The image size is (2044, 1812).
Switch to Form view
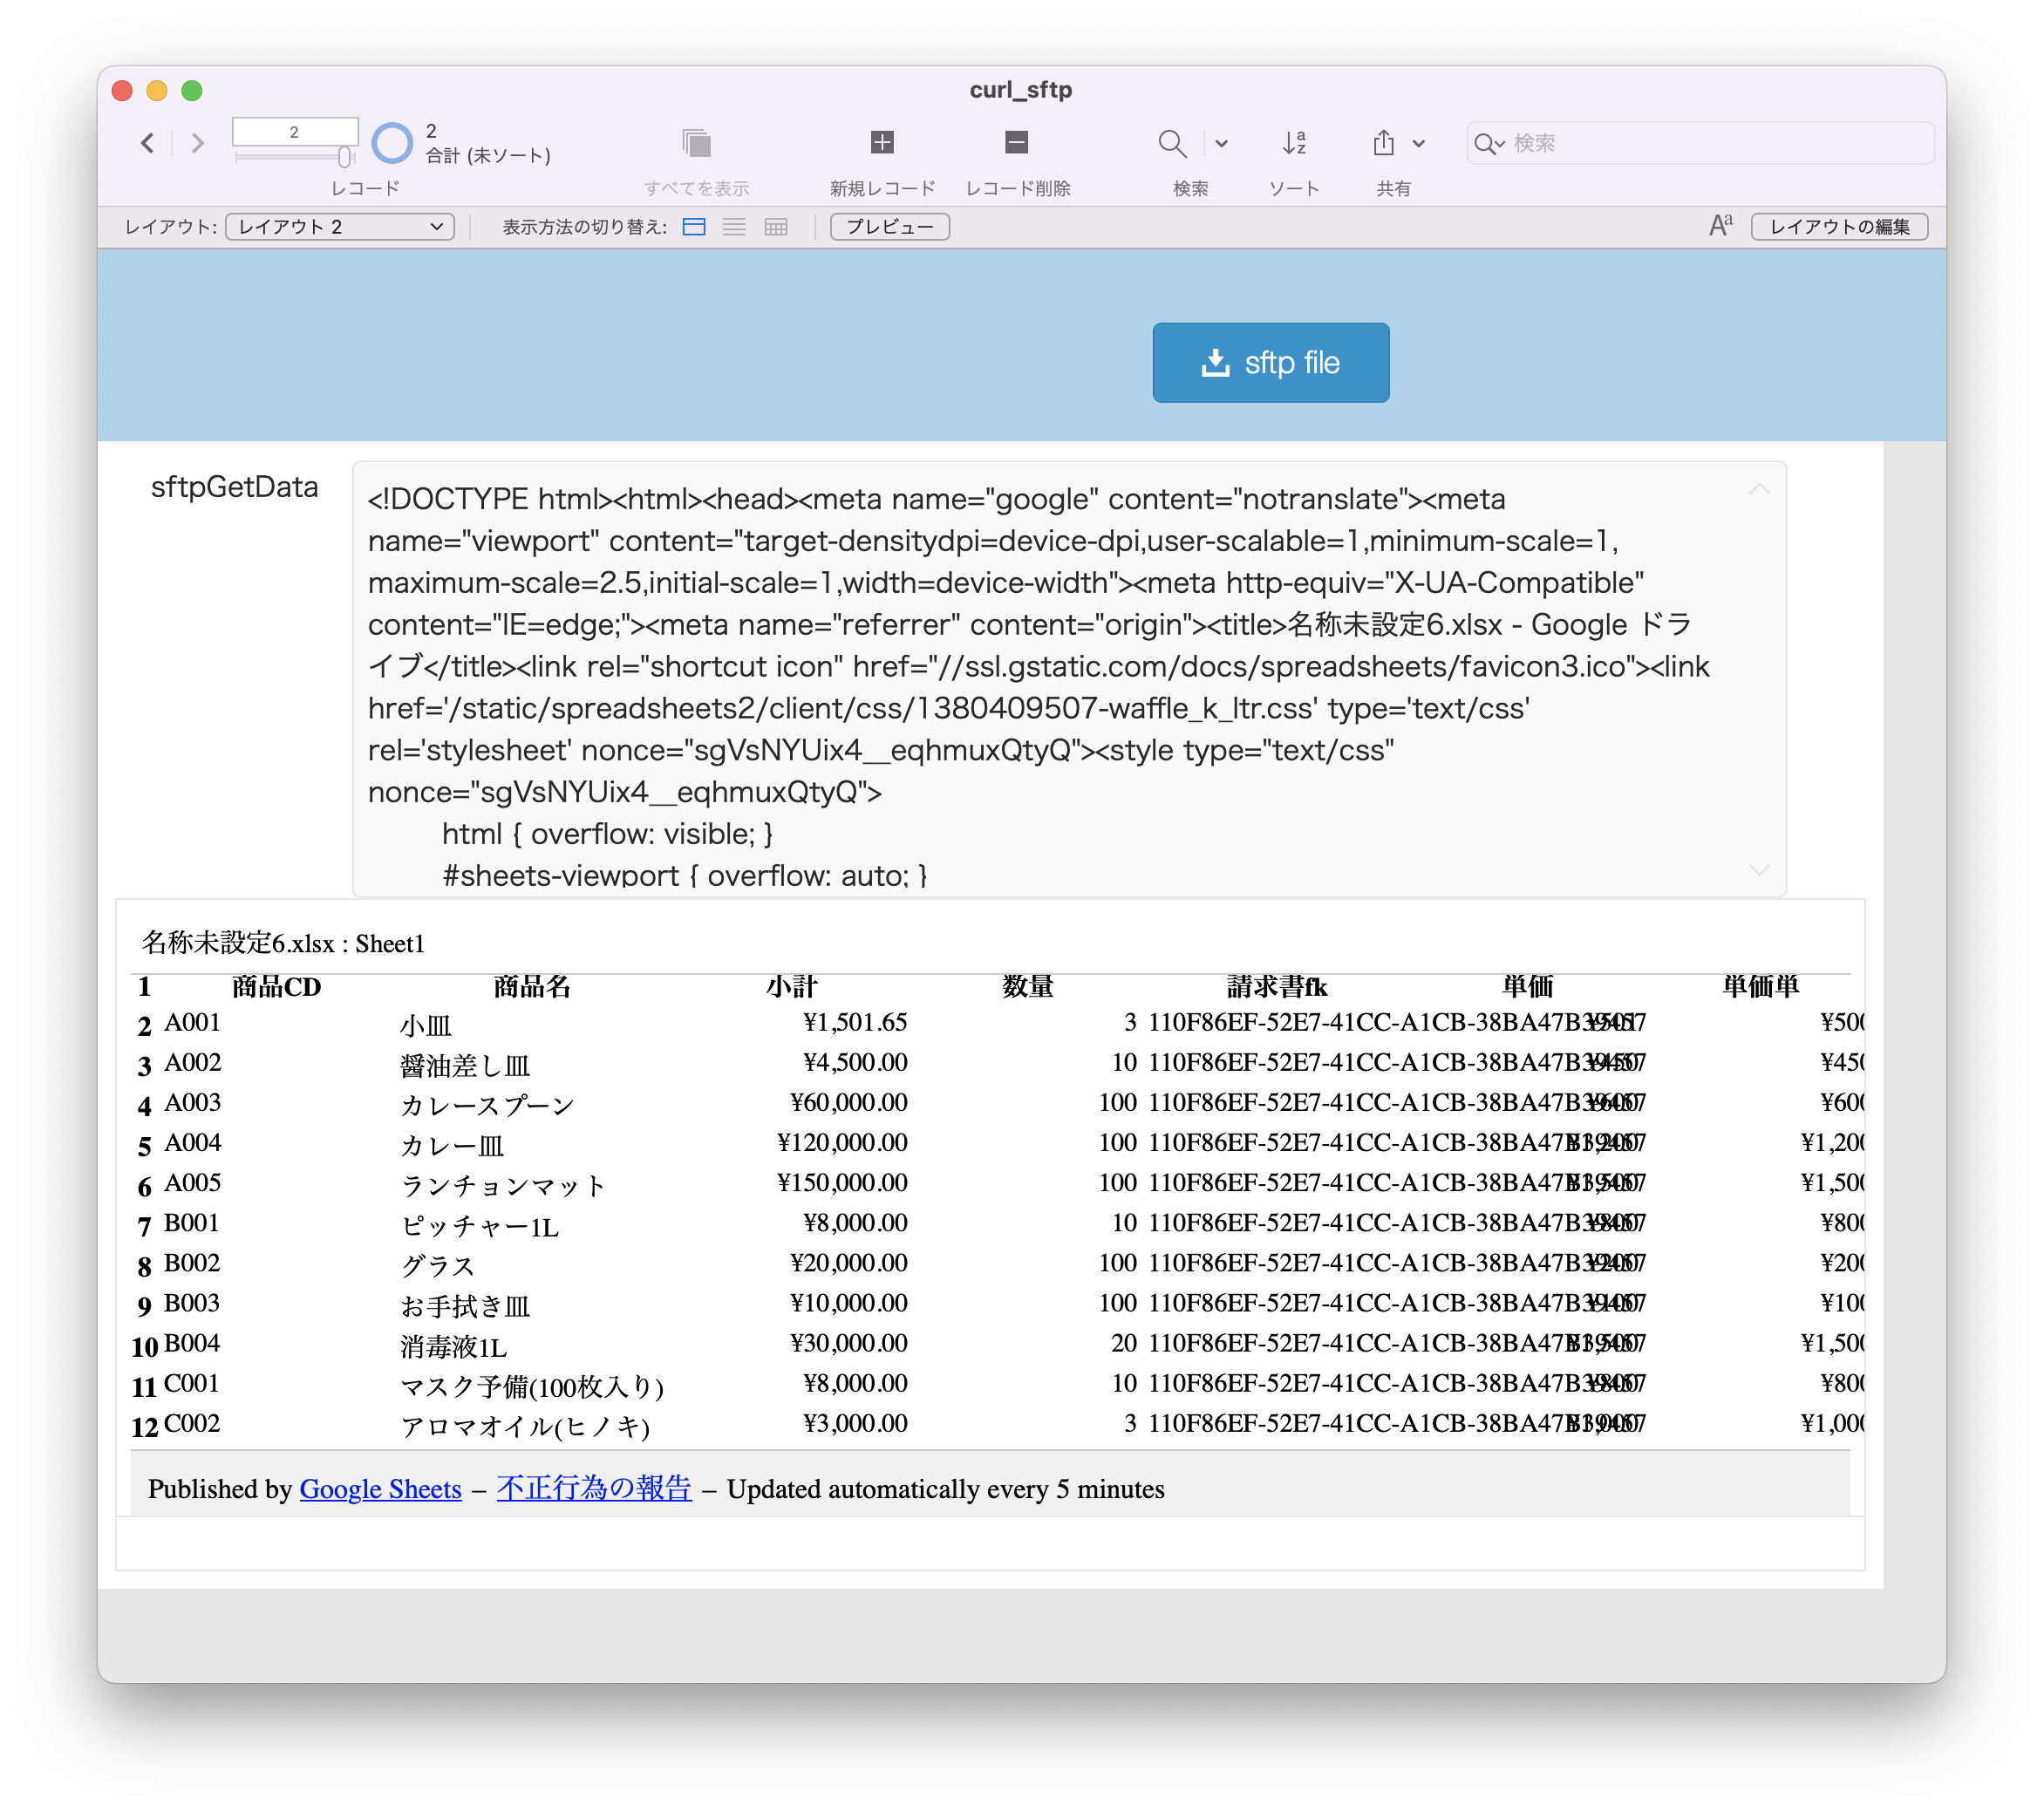(x=694, y=227)
